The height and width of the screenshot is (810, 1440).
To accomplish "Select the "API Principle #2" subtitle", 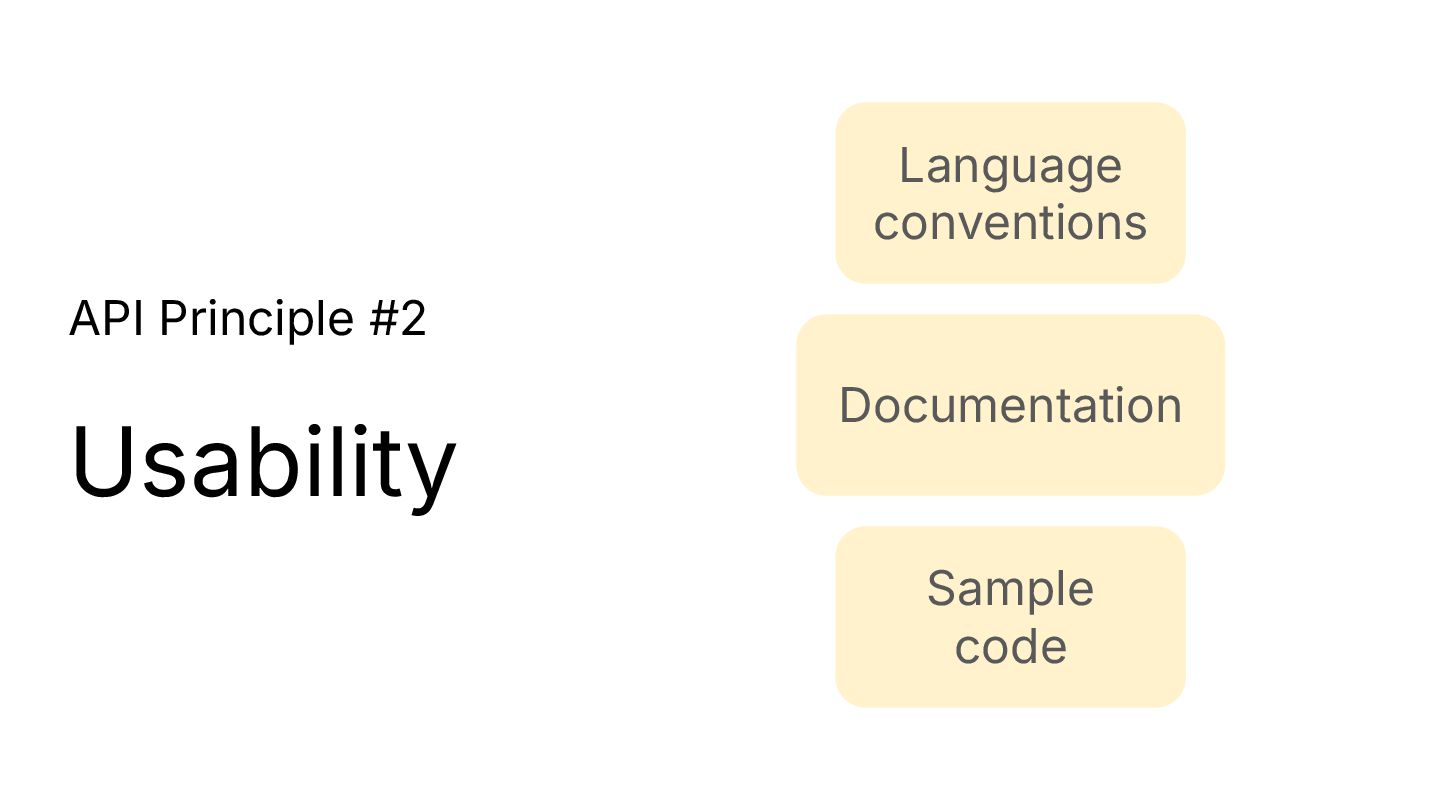I will pos(248,319).
